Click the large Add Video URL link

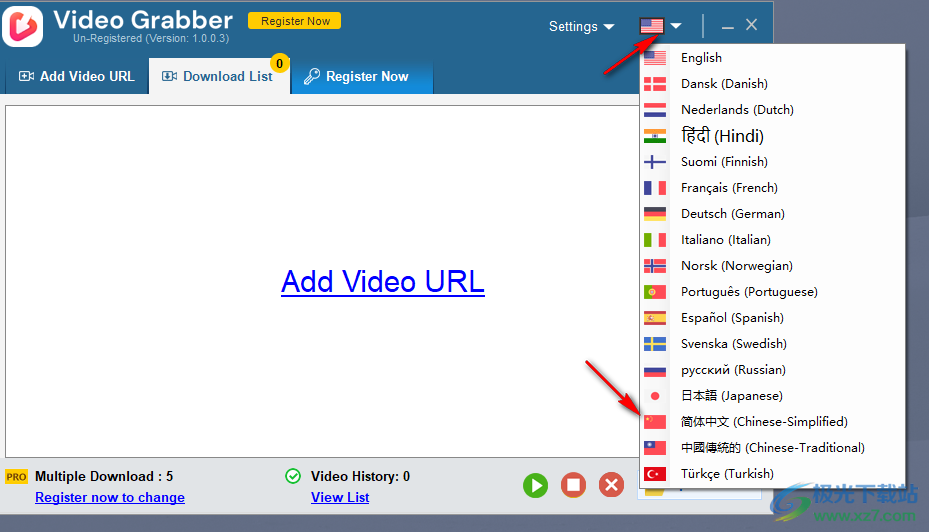tap(383, 281)
